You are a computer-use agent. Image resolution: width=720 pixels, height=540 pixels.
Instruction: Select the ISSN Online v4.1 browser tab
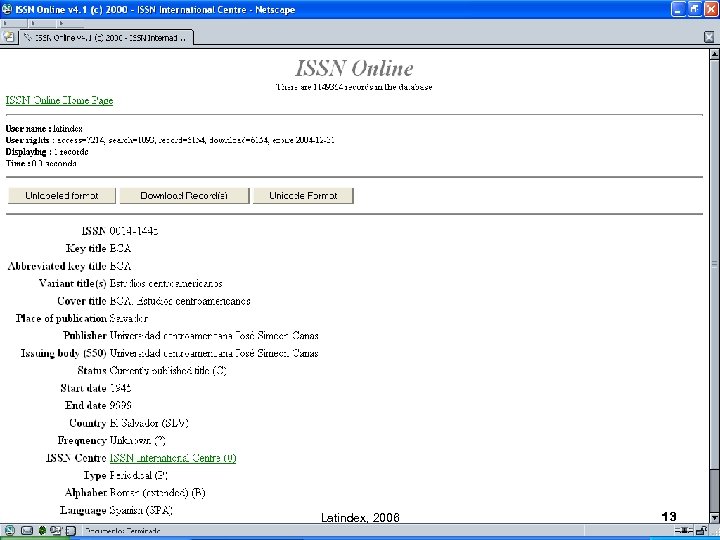[106, 38]
